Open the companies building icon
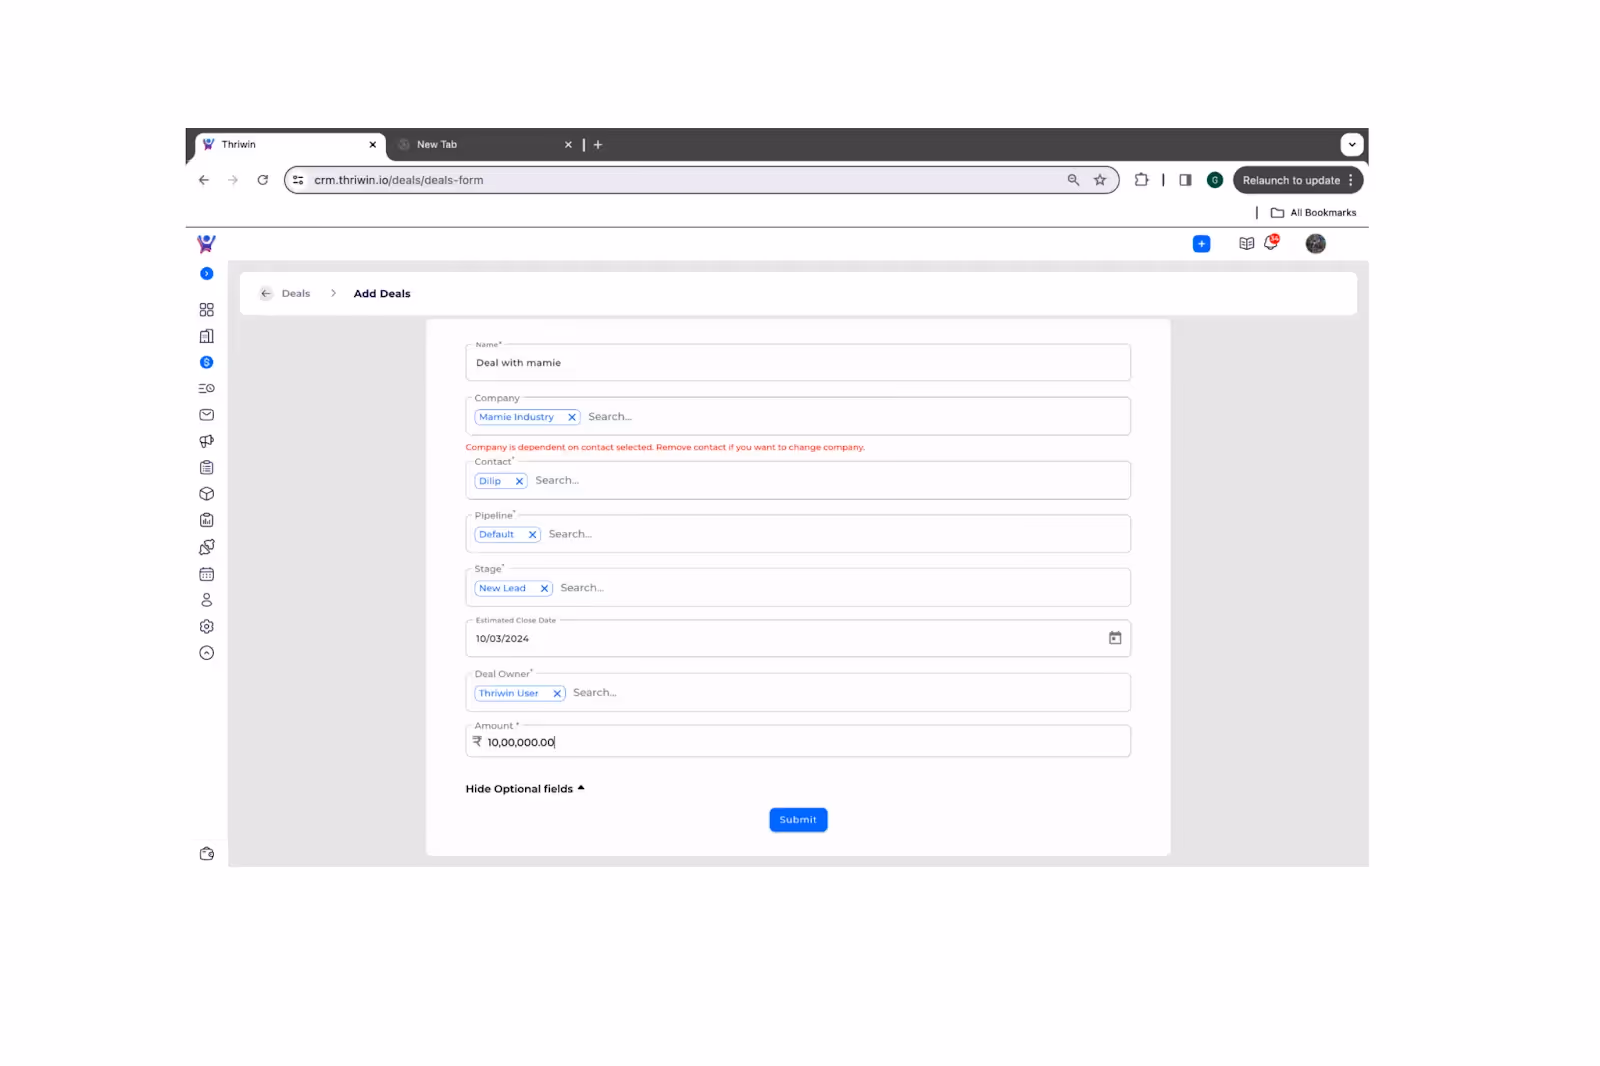The image size is (1600, 1066). 206,336
